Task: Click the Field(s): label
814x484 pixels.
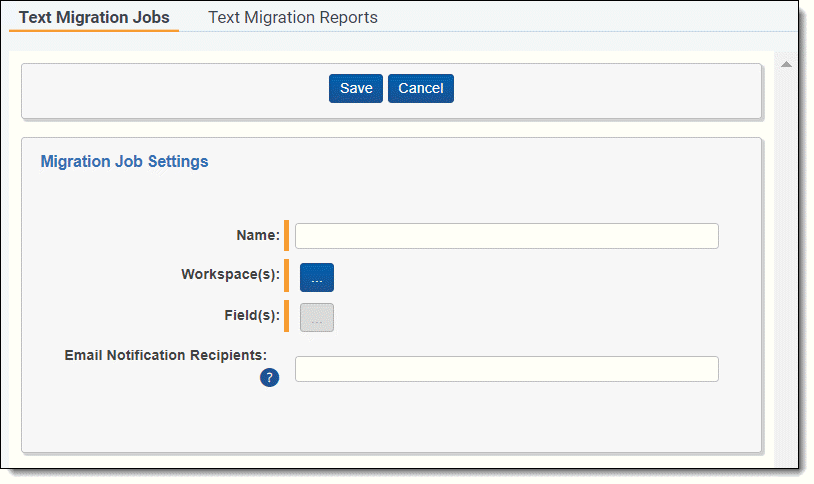Action: (251, 314)
